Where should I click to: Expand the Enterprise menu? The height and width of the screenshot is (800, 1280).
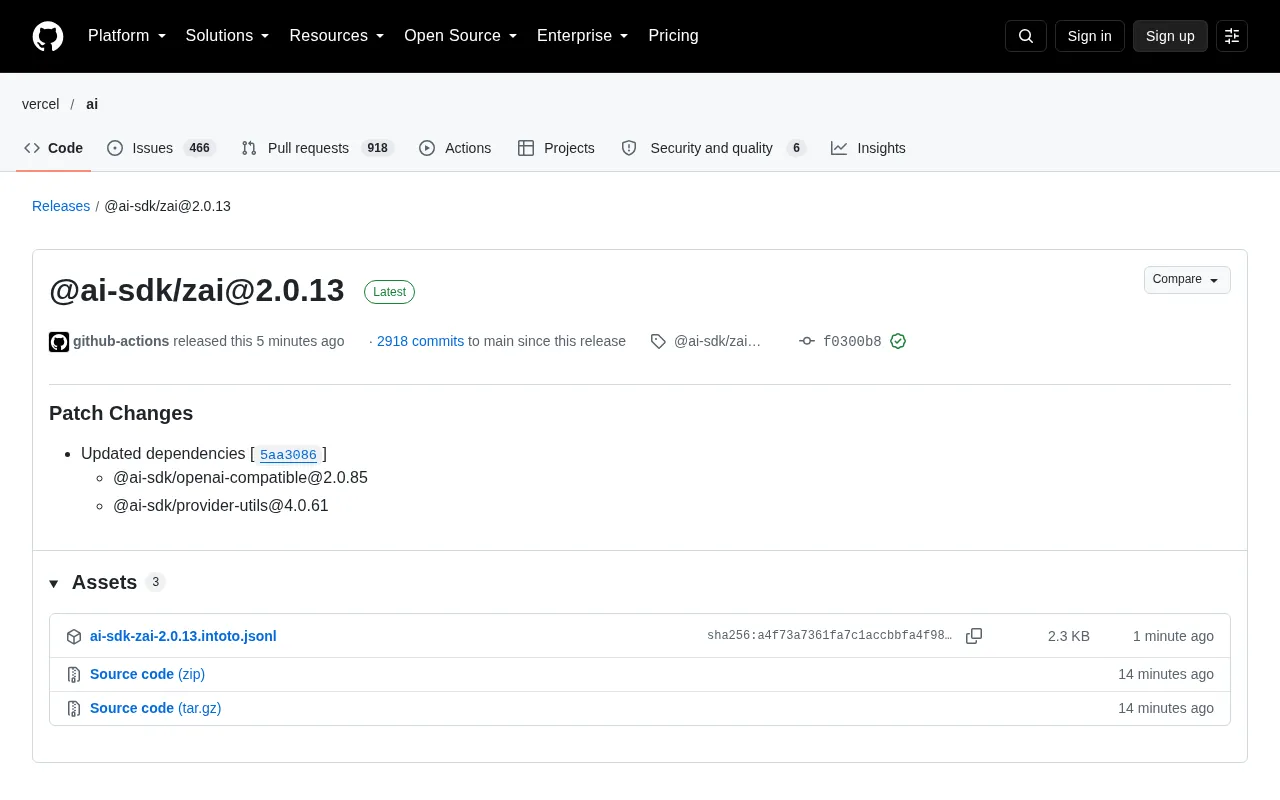[x=583, y=36]
